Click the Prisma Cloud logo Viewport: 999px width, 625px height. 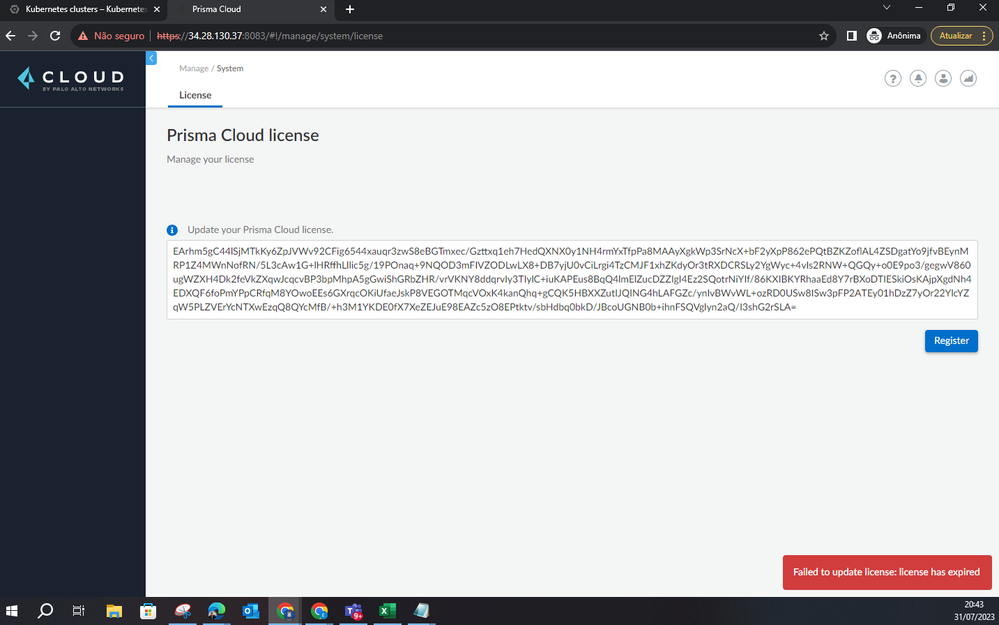pos(71,79)
